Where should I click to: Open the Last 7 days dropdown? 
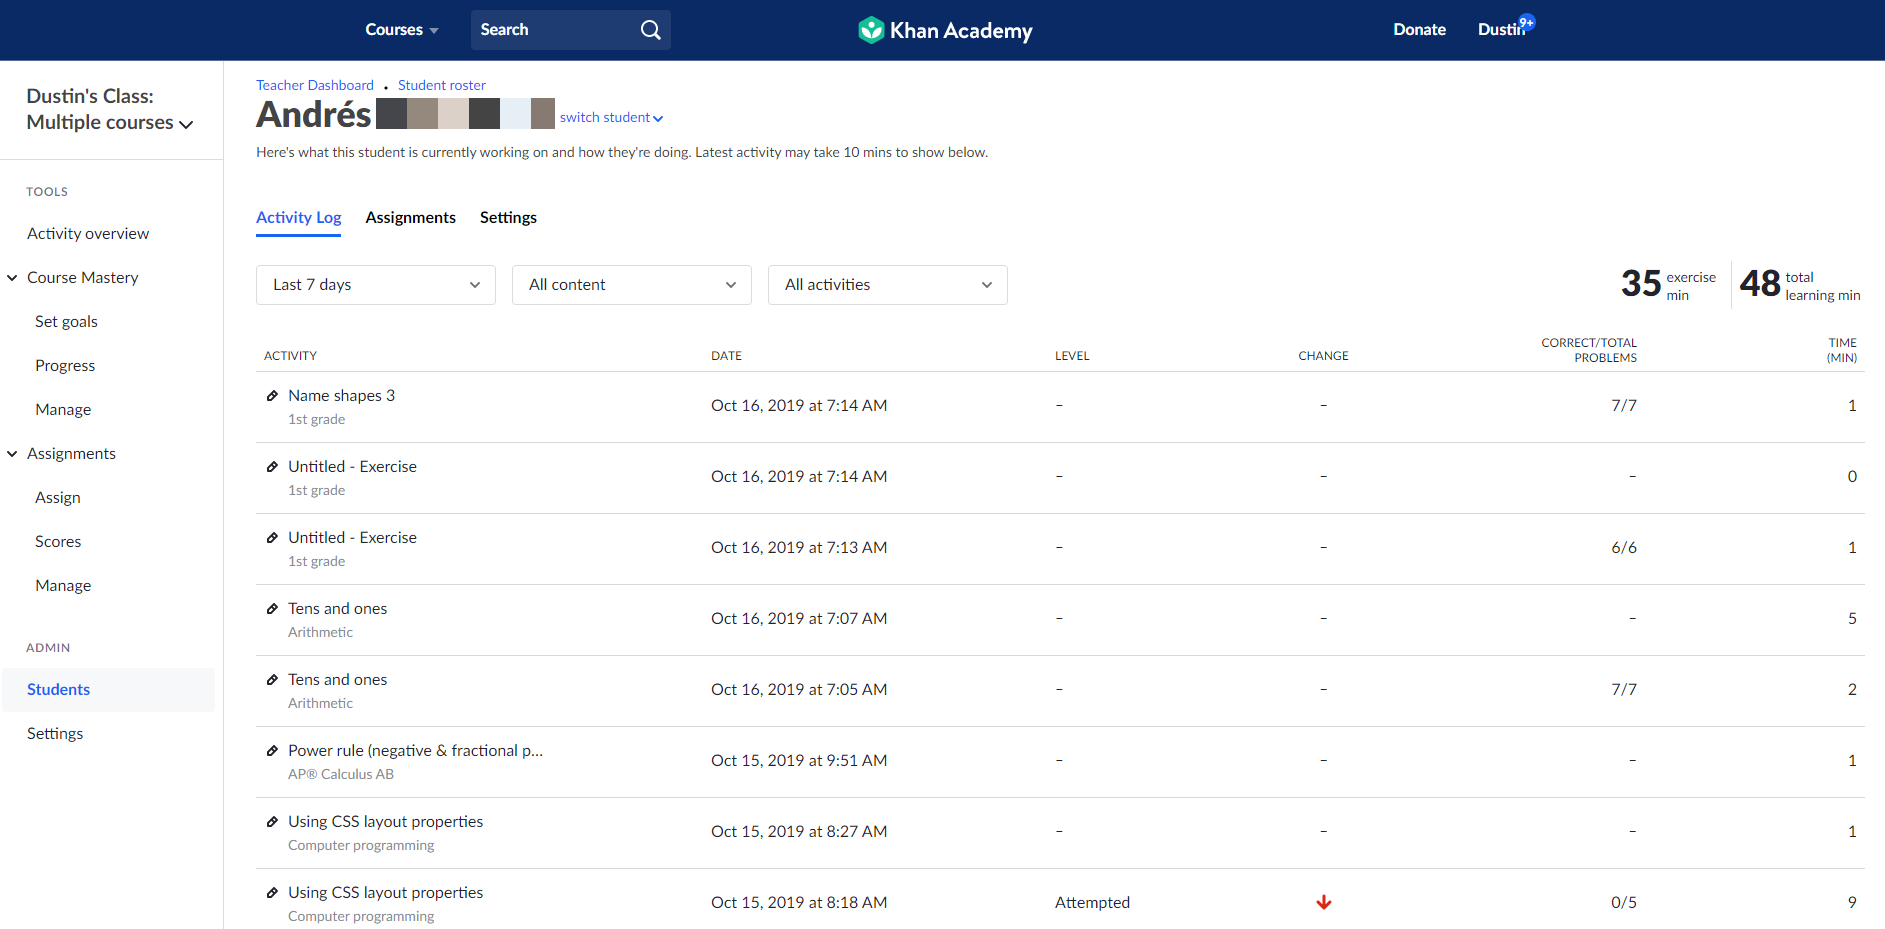click(376, 285)
